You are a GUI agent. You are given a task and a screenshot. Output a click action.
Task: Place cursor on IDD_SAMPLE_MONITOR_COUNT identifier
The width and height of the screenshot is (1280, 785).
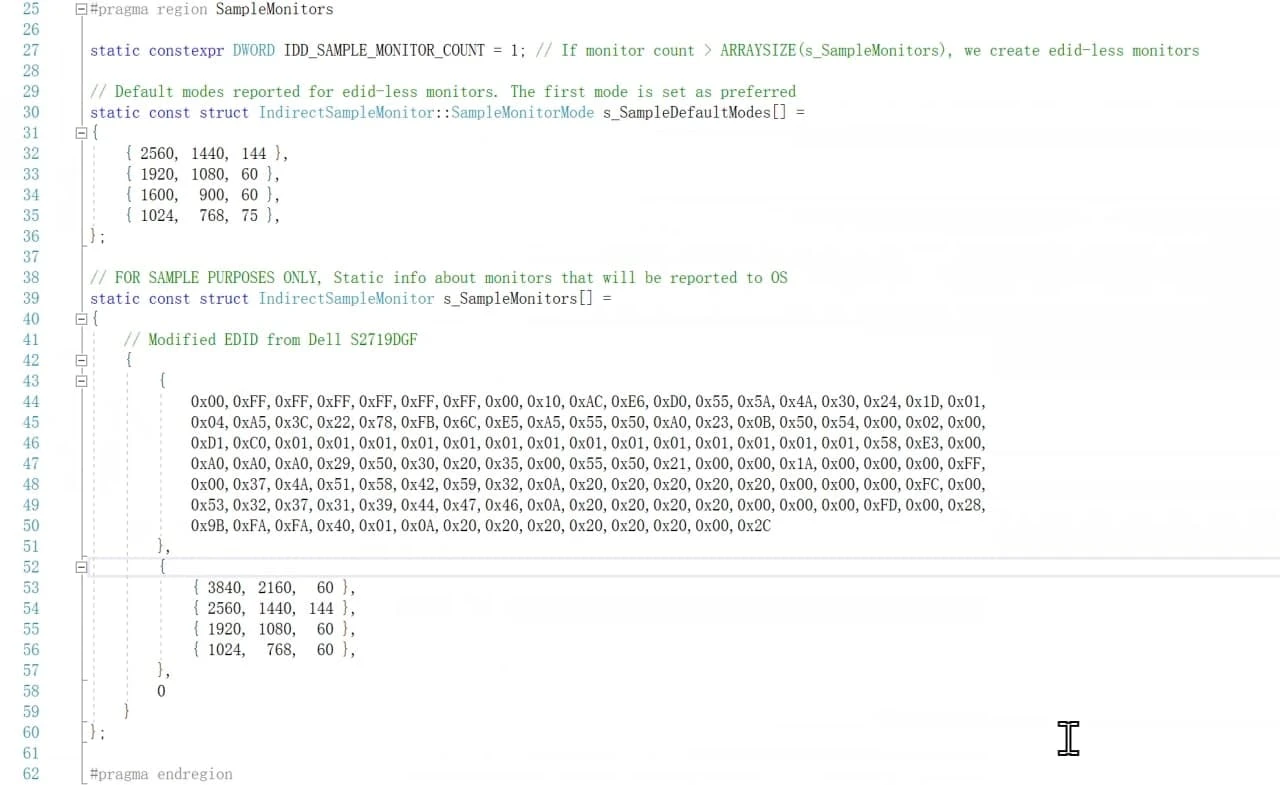pyautogui.click(x=384, y=50)
